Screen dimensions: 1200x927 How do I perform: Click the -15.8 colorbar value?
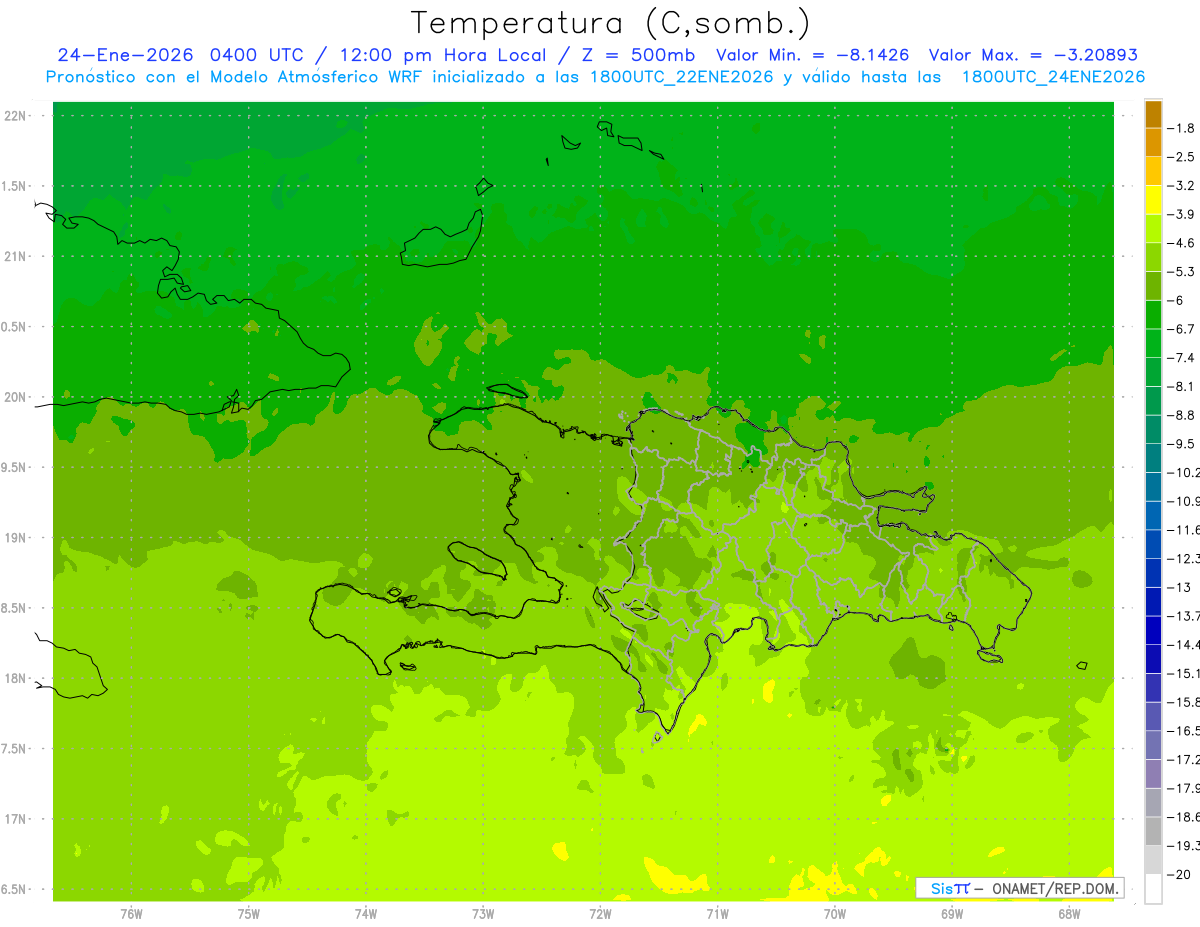pyautogui.click(x=1183, y=702)
